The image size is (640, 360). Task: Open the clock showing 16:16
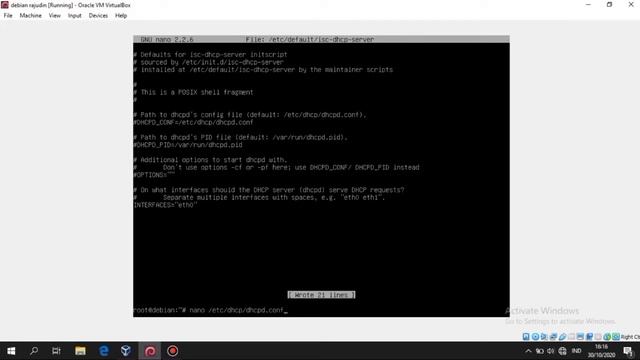(601, 351)
